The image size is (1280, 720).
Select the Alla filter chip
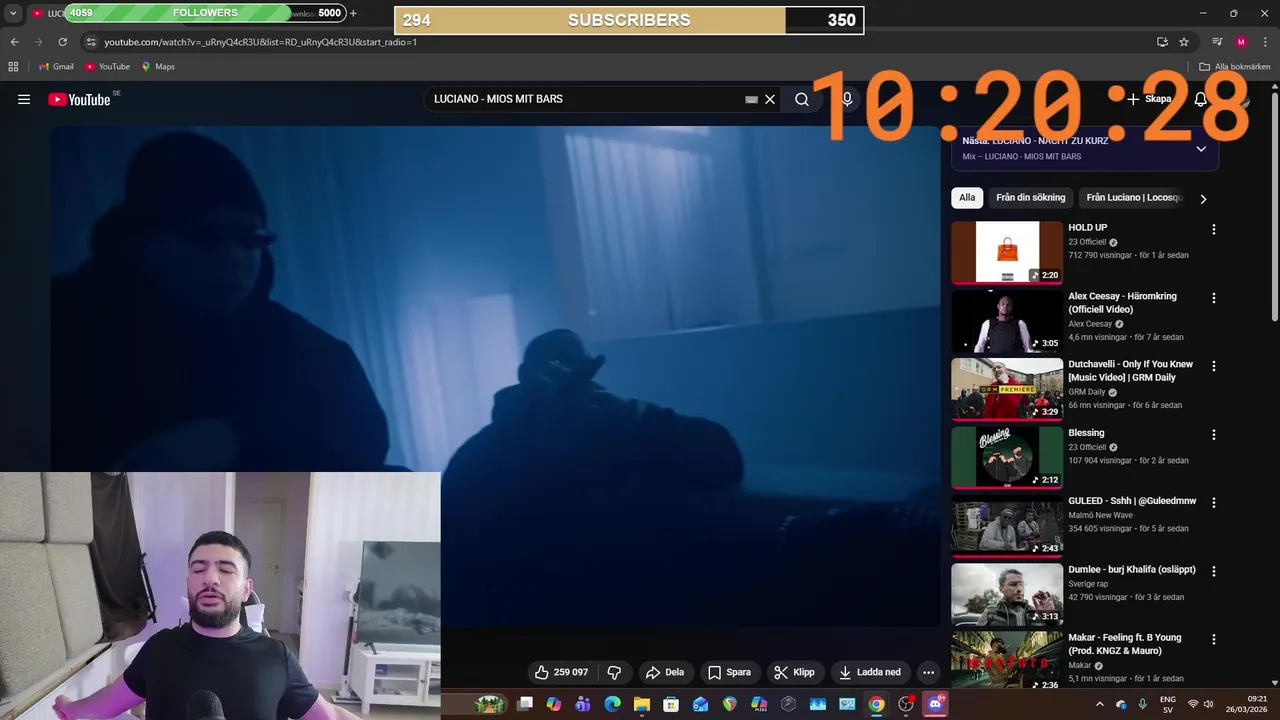pos(967,198)
